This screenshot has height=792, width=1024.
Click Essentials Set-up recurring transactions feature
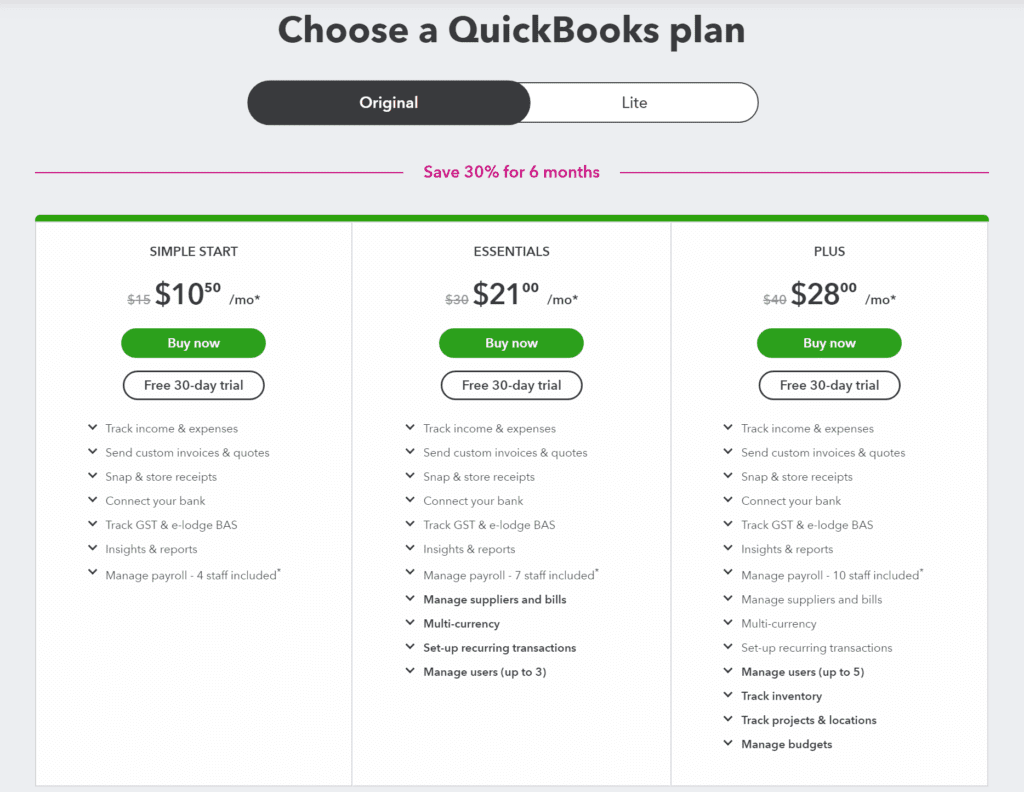500,648
